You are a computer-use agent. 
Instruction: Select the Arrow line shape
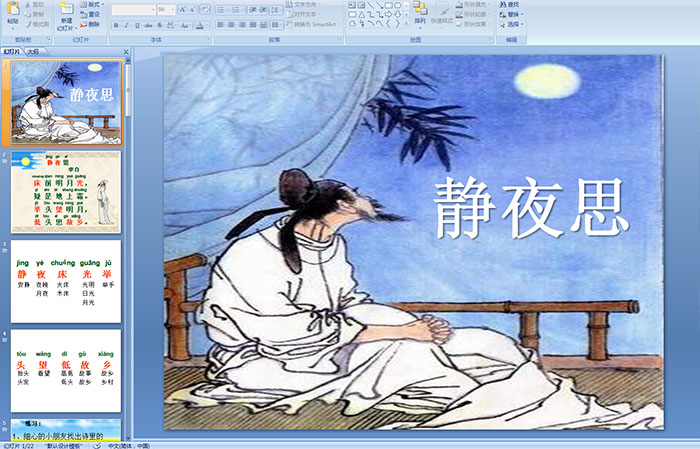379,5
